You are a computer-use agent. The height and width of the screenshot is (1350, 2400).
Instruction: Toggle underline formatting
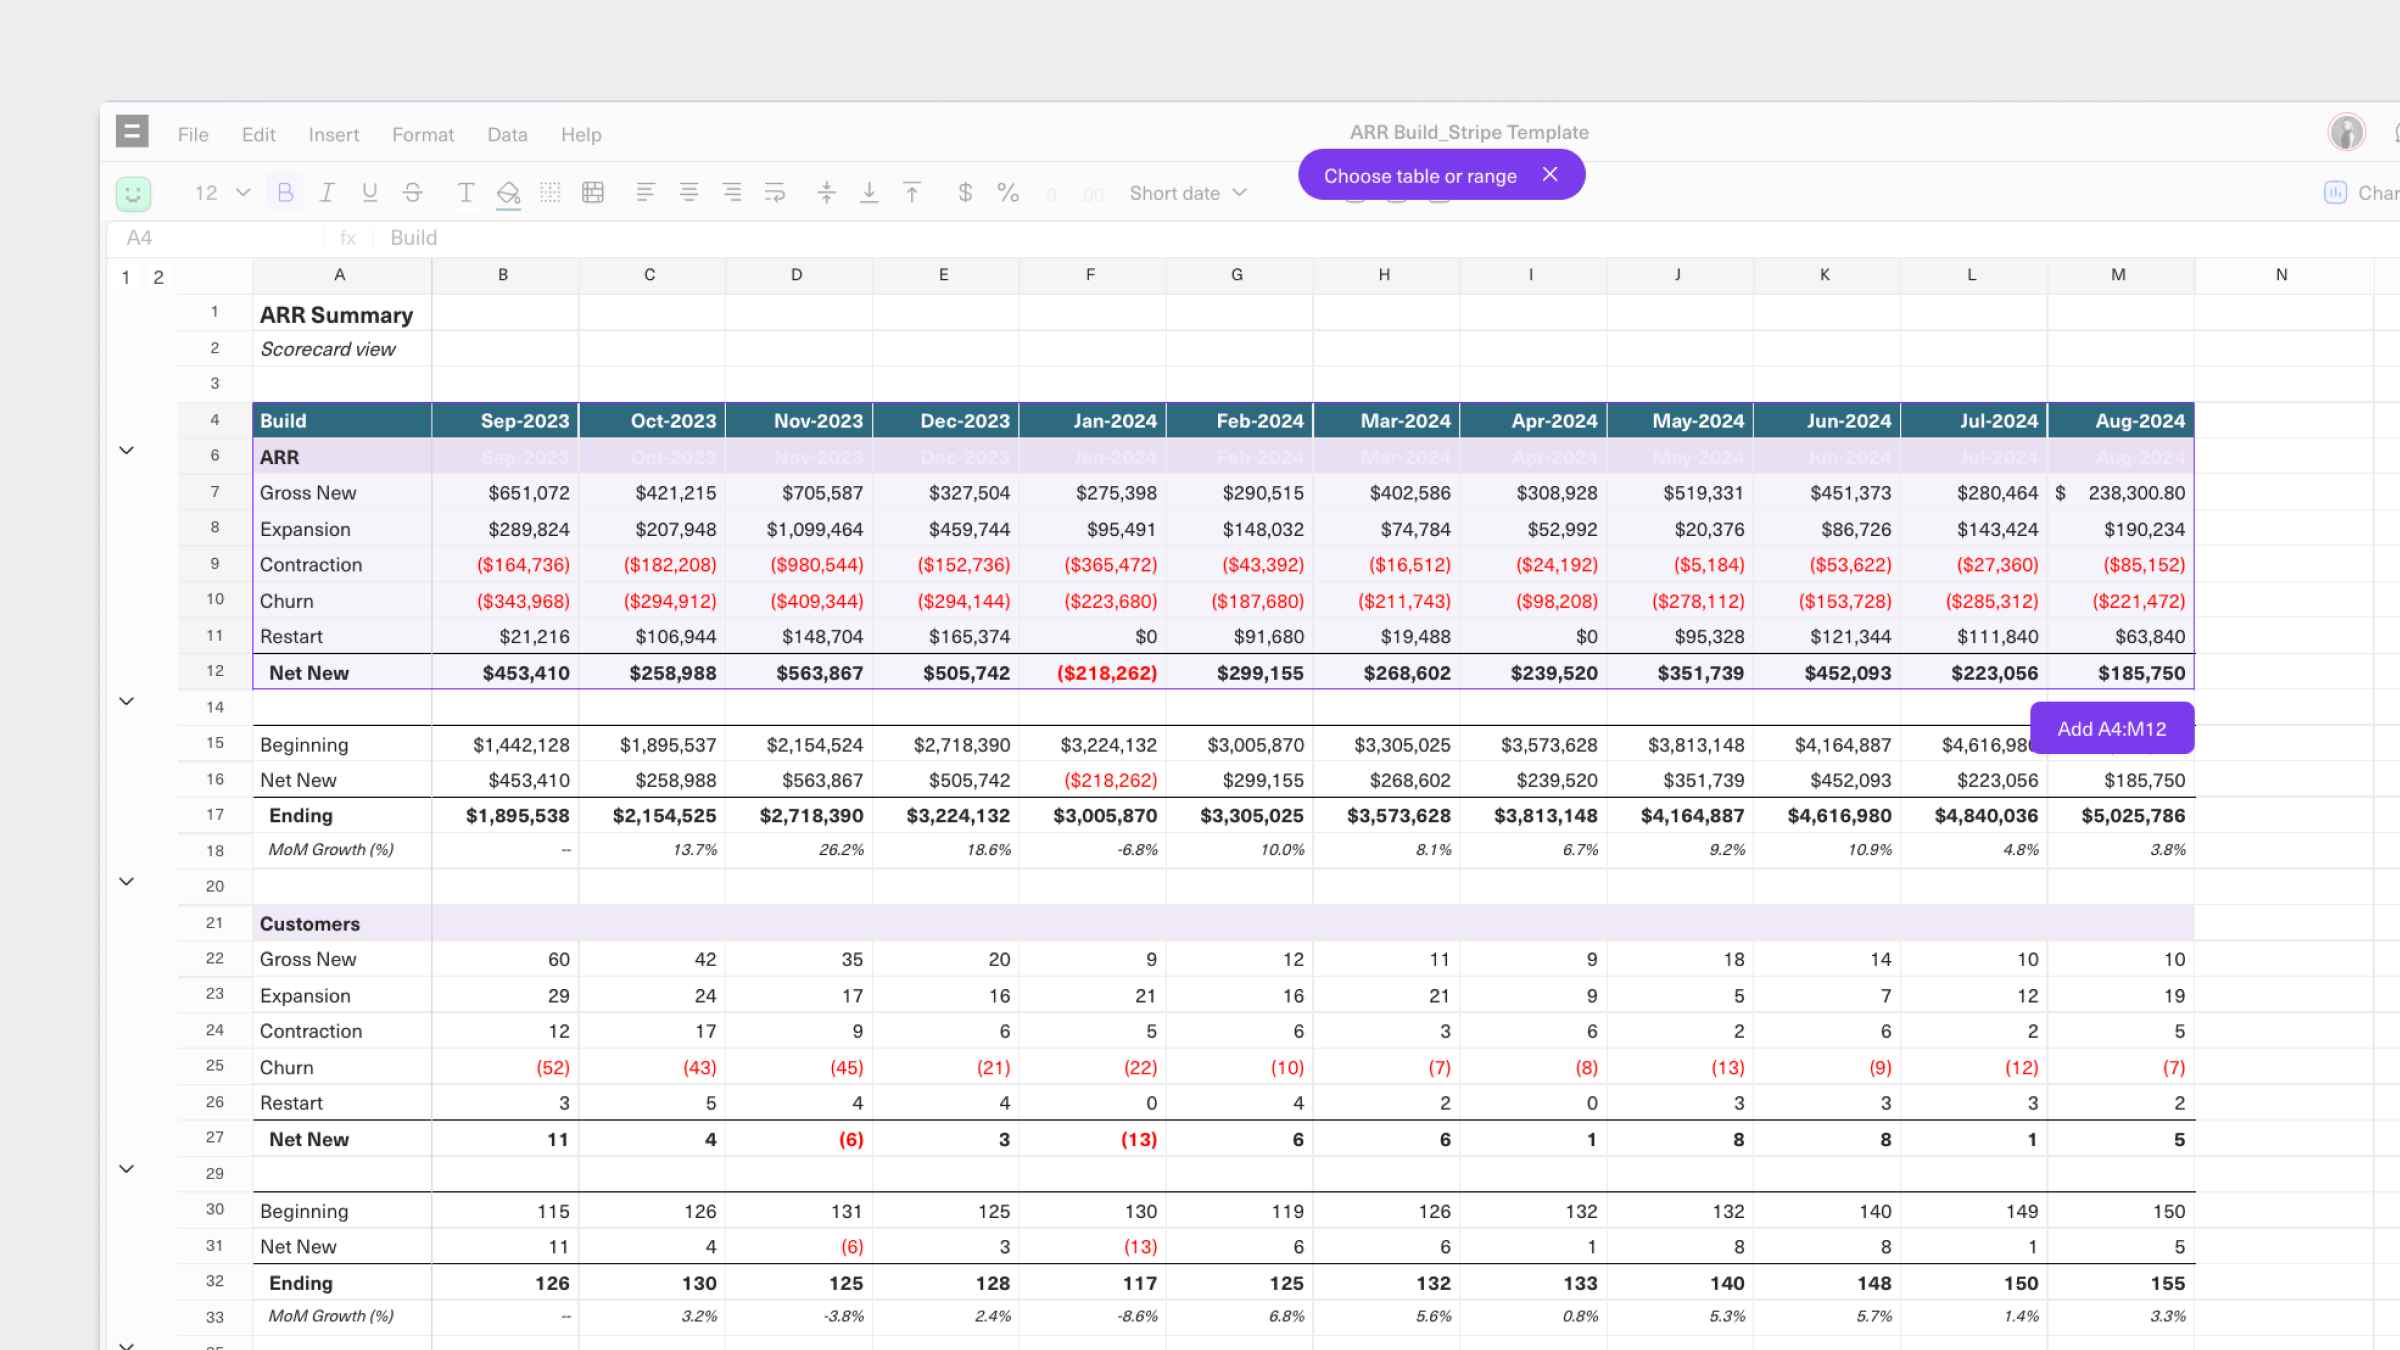point(370,192)
